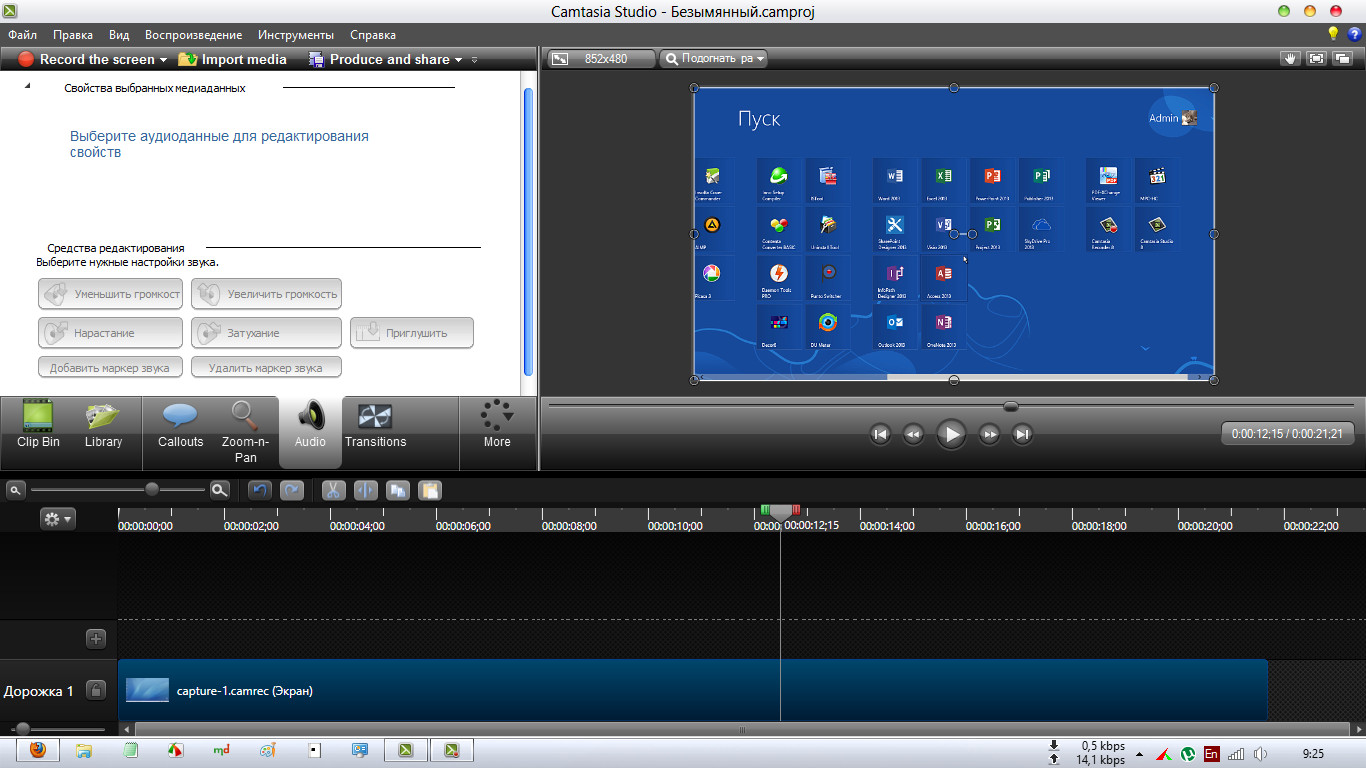Screen dimensions: 1366x768
Task: Click the Import media button
Action: tap(233, 59)
